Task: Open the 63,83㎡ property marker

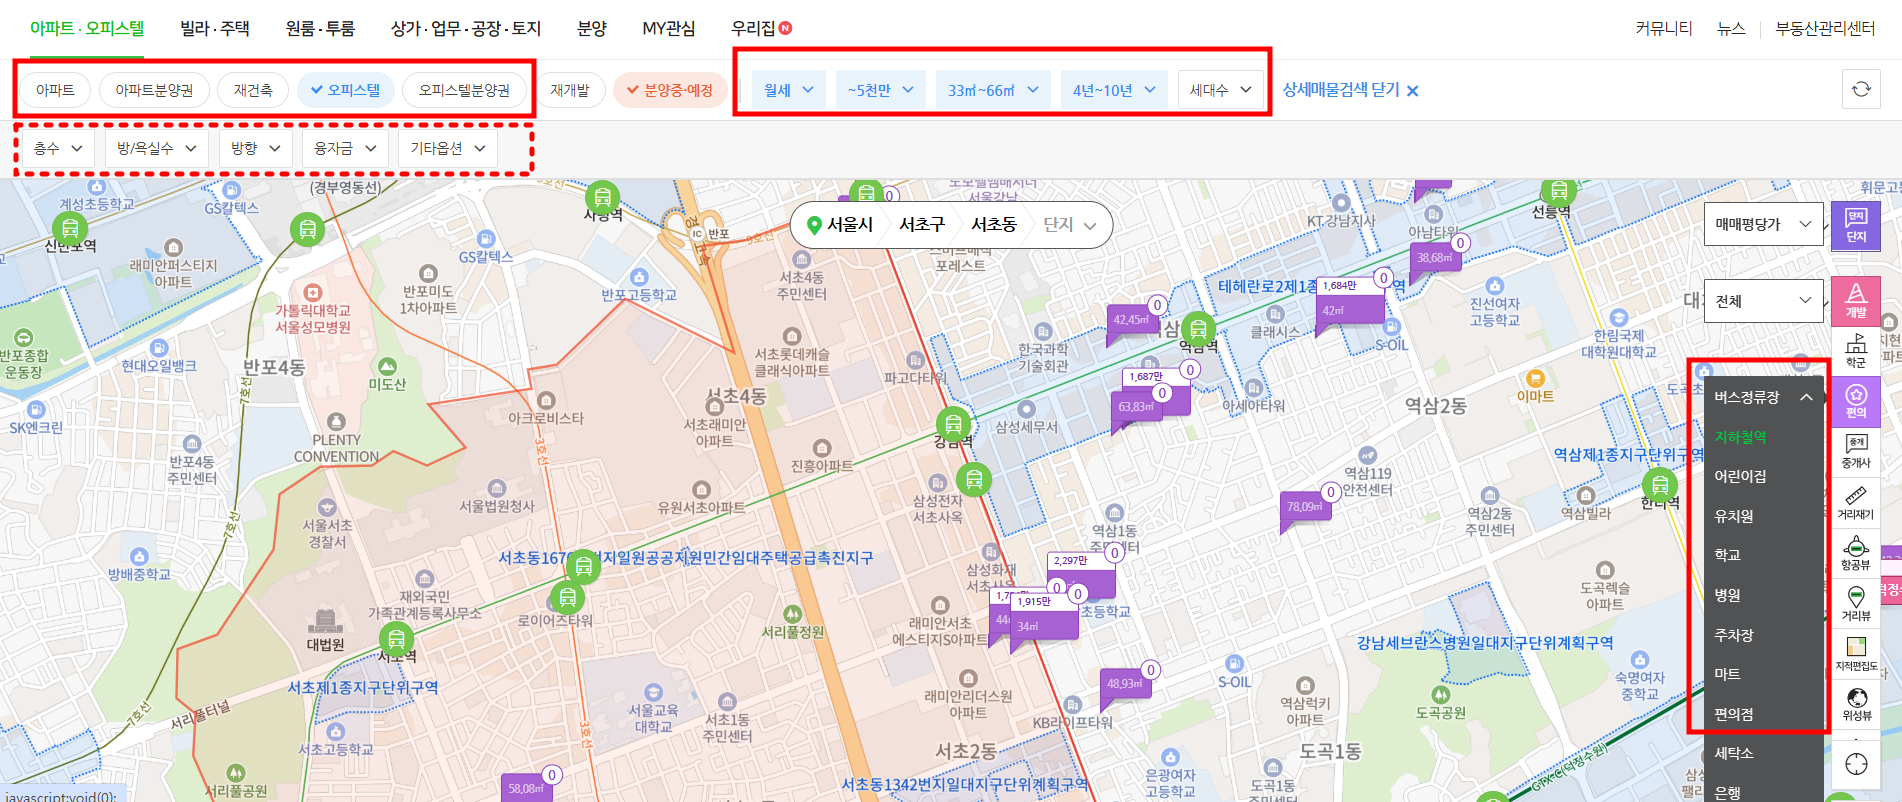Action: pos(1136,407)
